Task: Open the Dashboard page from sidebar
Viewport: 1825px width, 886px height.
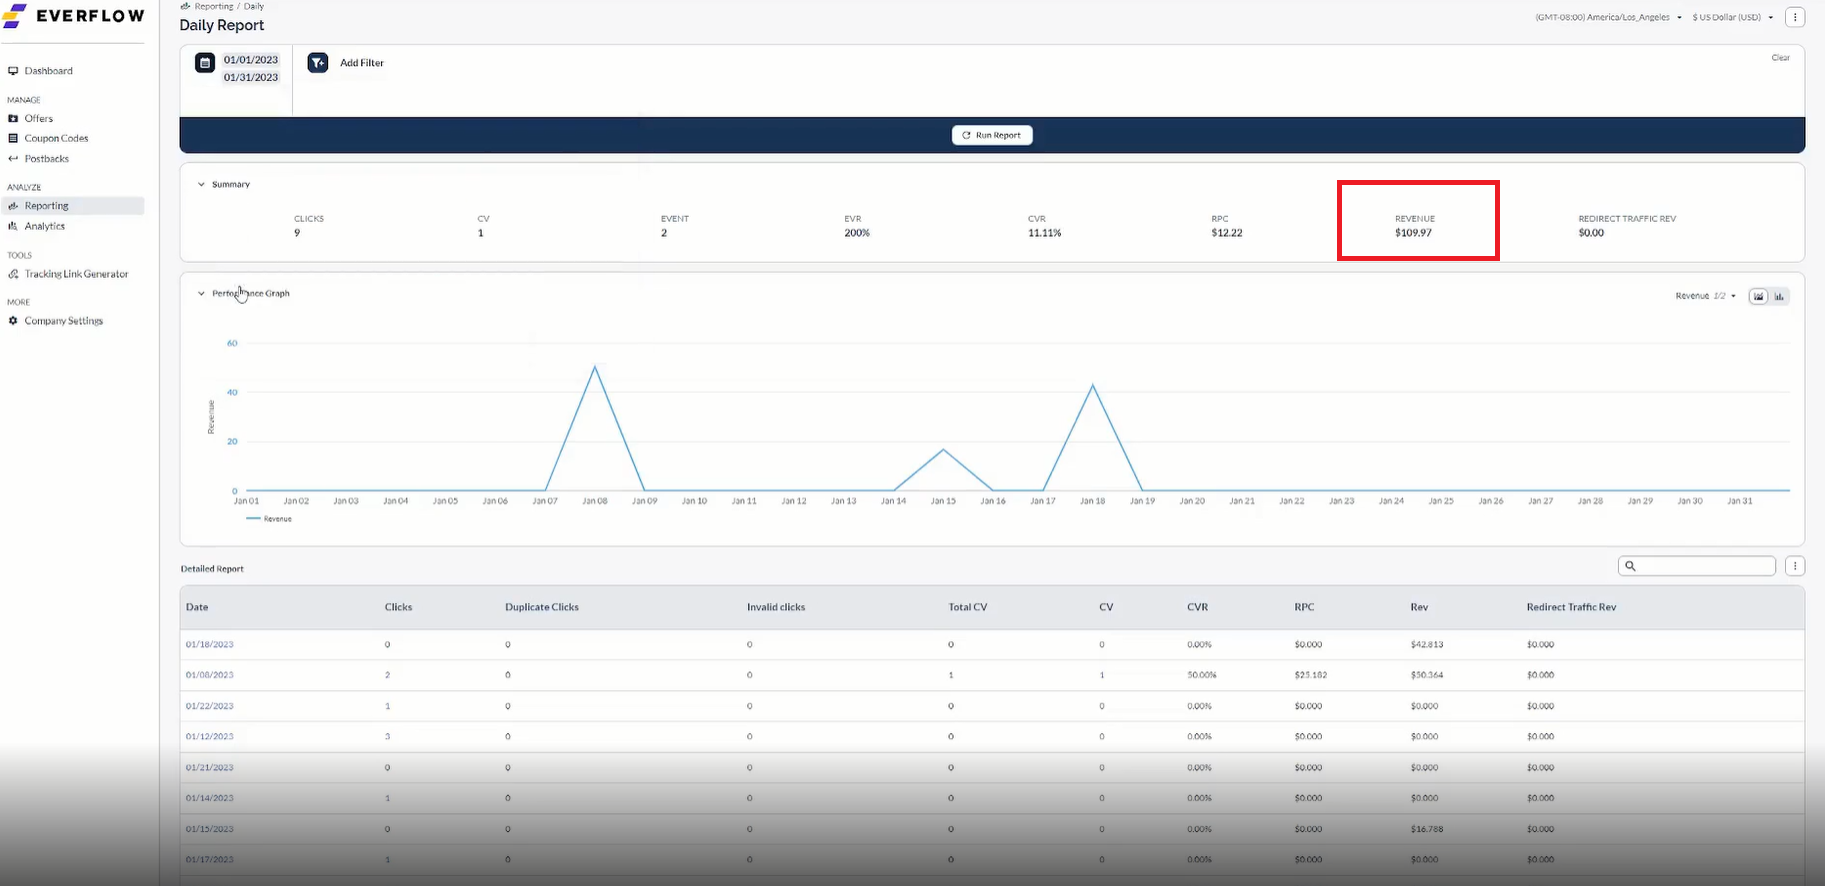Action: pos(48,71)
